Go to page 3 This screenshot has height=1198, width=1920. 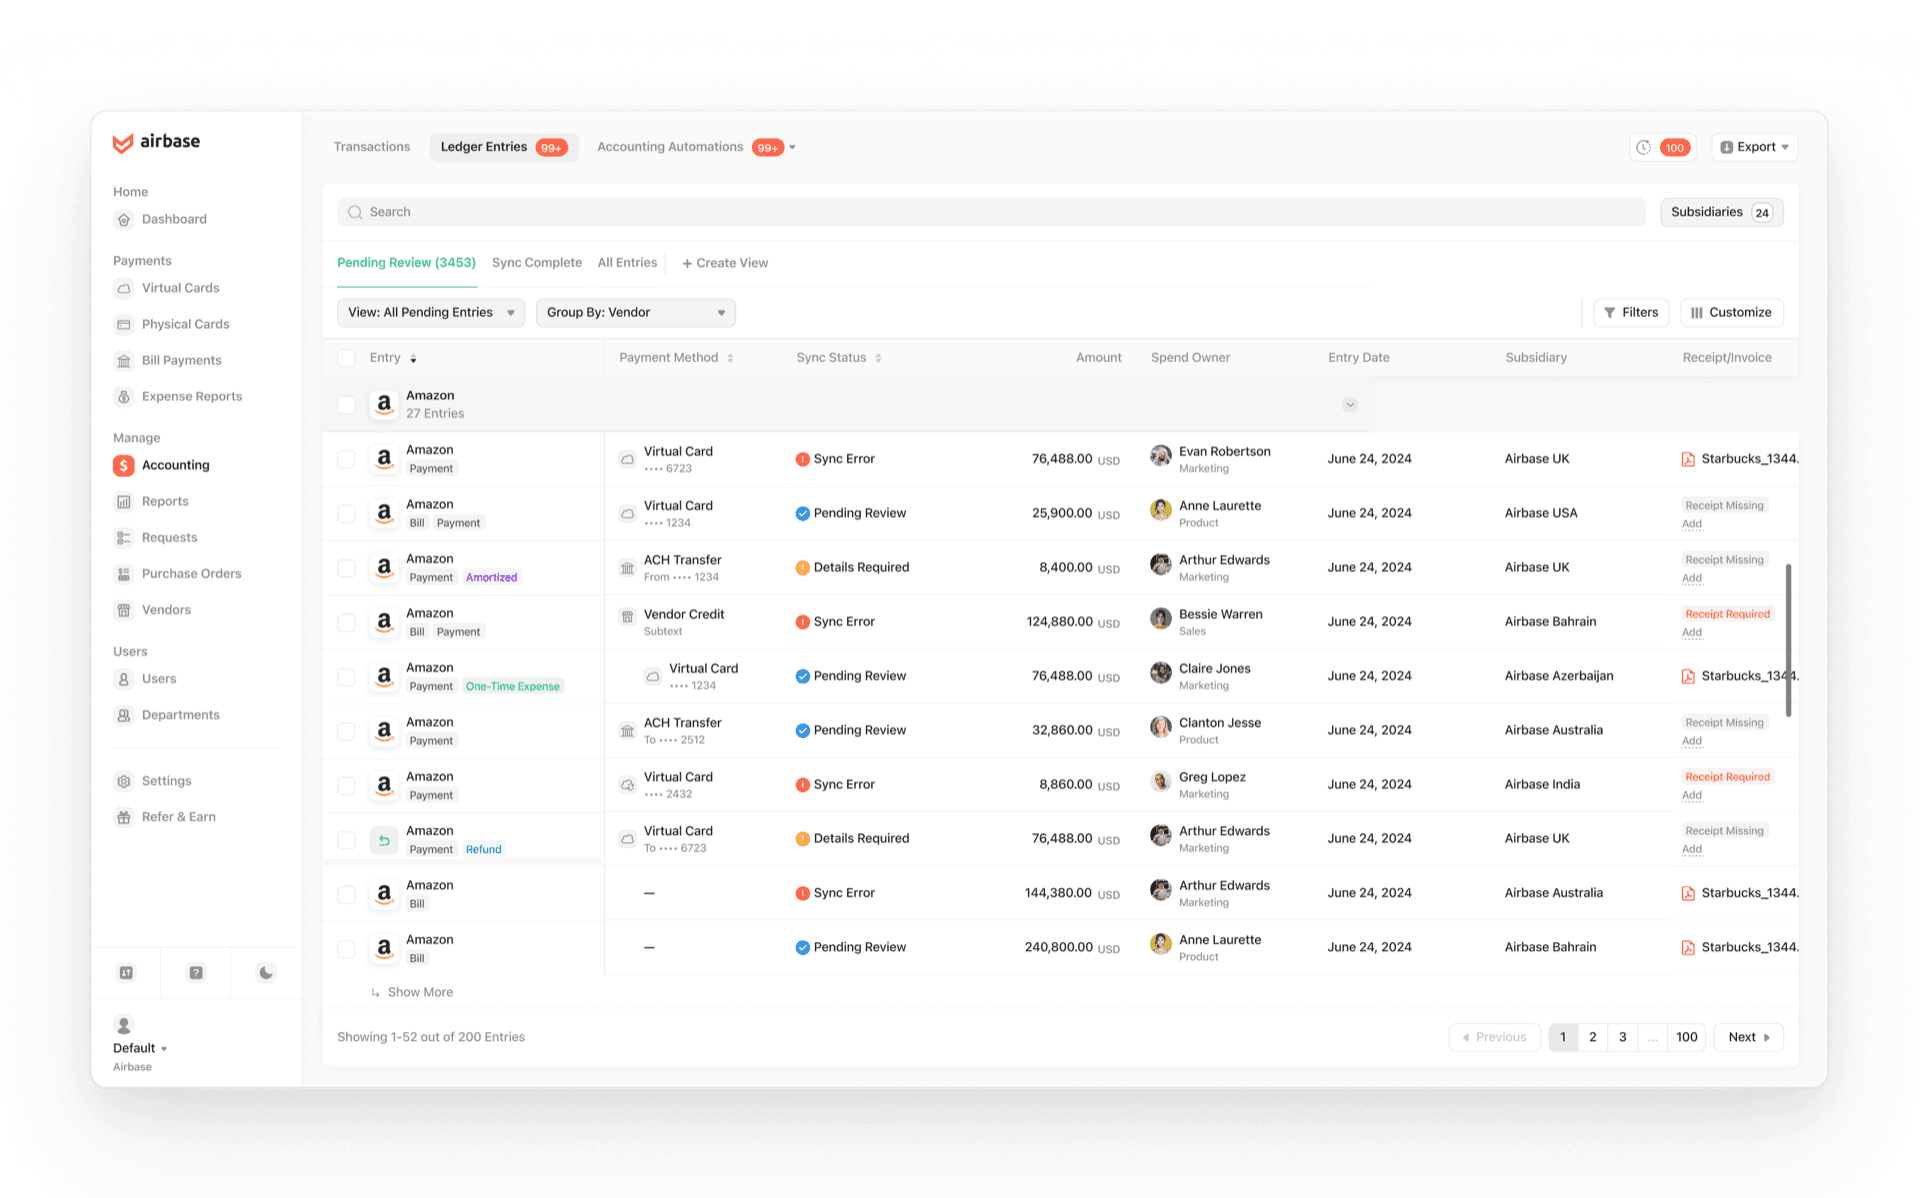coord(1623,1037)
